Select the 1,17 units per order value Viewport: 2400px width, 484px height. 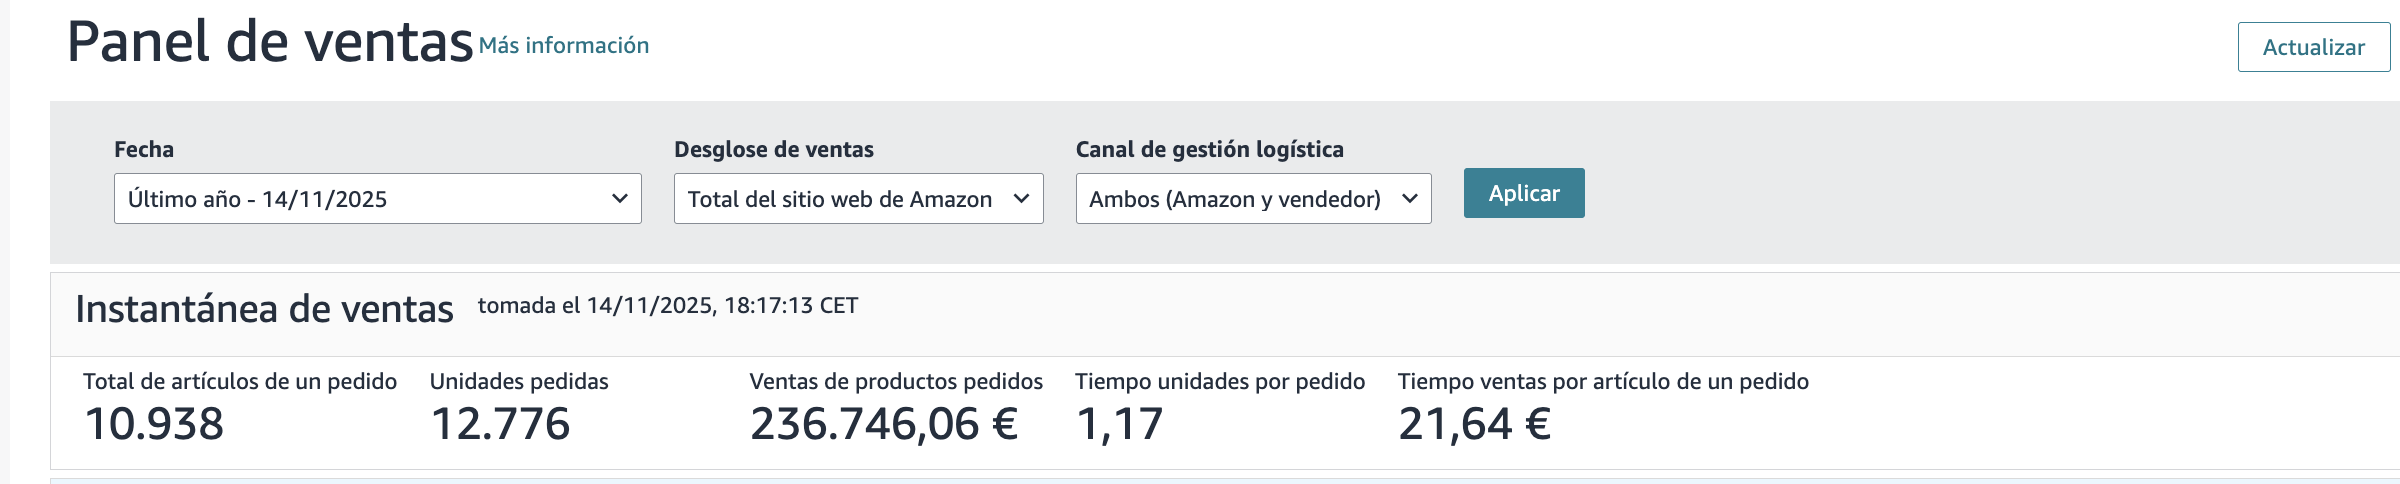[x=1119, y=424]
